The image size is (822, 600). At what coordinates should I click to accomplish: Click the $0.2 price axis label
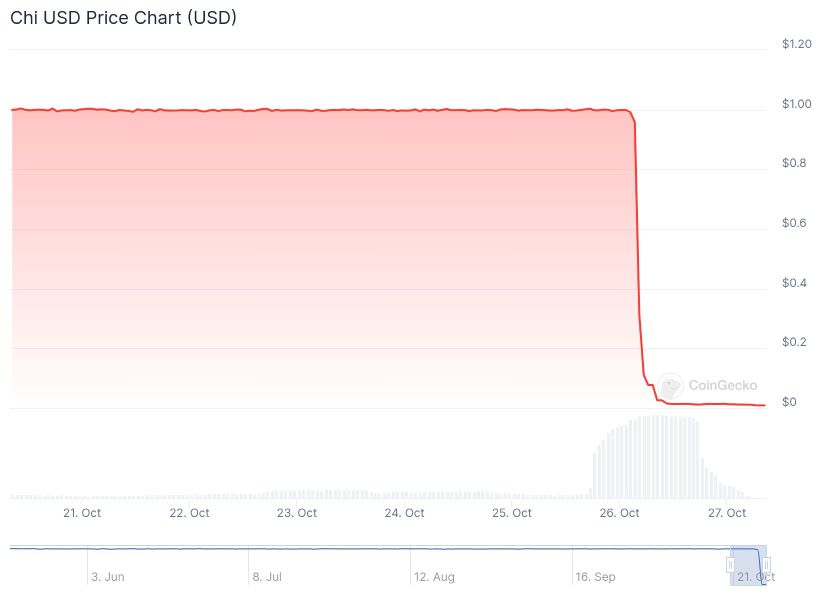794,342
